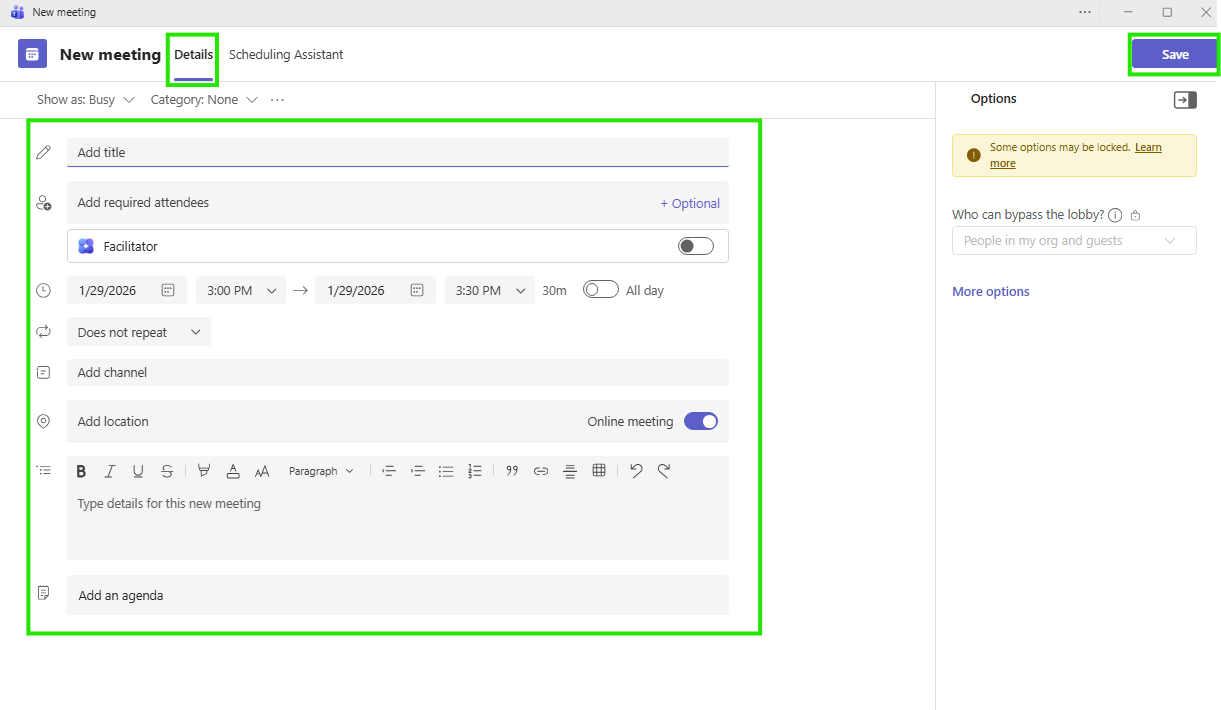Select the Details tab

point(194,55)
